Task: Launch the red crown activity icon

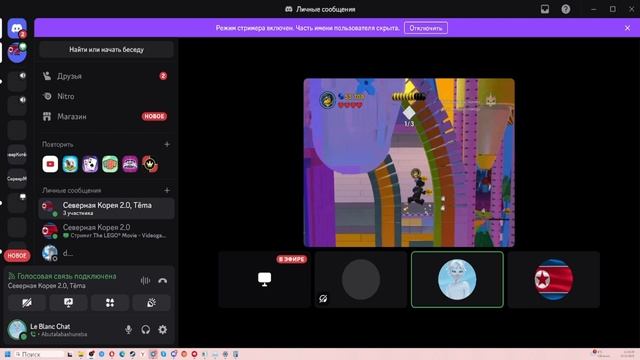Action: click(150, 164)
